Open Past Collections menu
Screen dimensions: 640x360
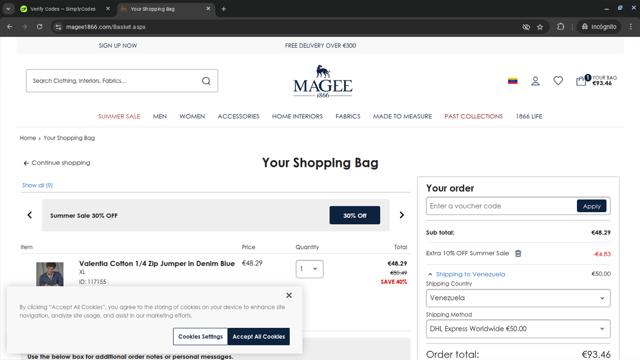(x=473, y=116)
